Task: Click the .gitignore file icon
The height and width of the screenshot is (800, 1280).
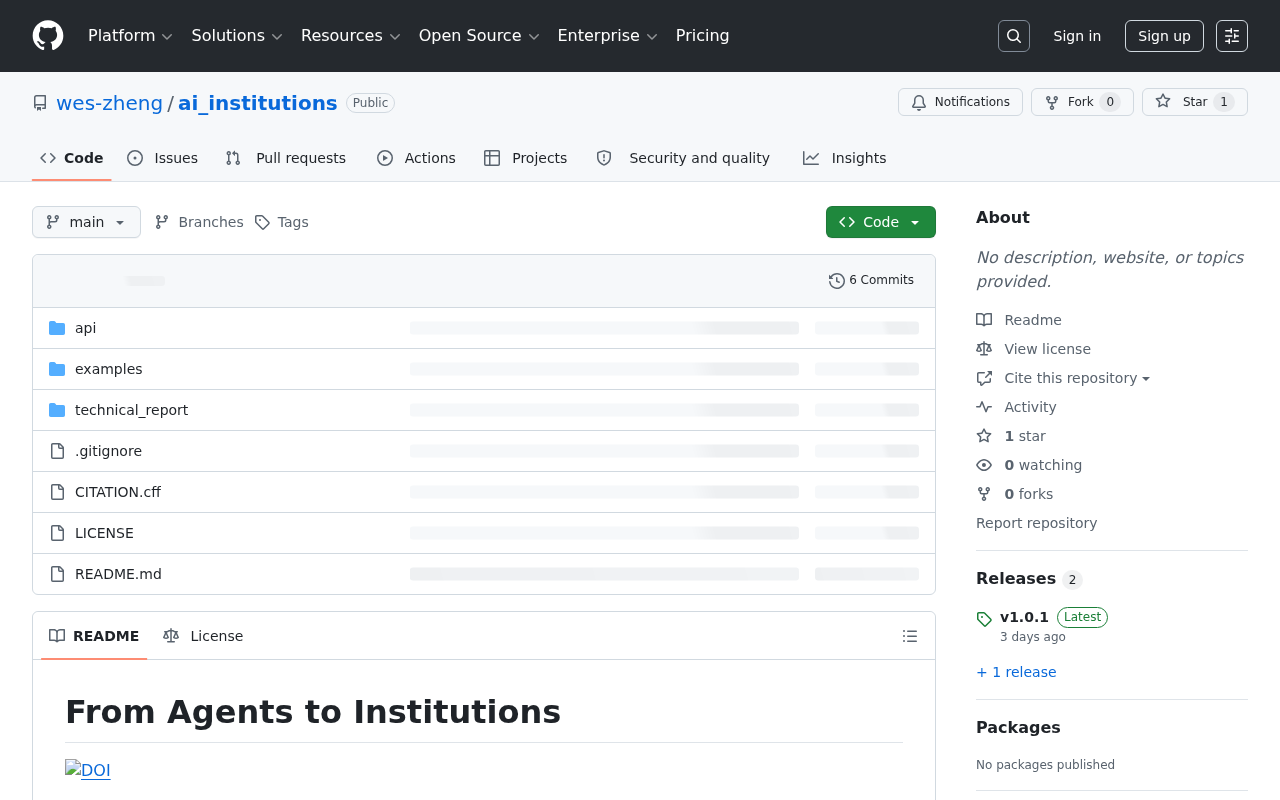Action: coord(57,451)
